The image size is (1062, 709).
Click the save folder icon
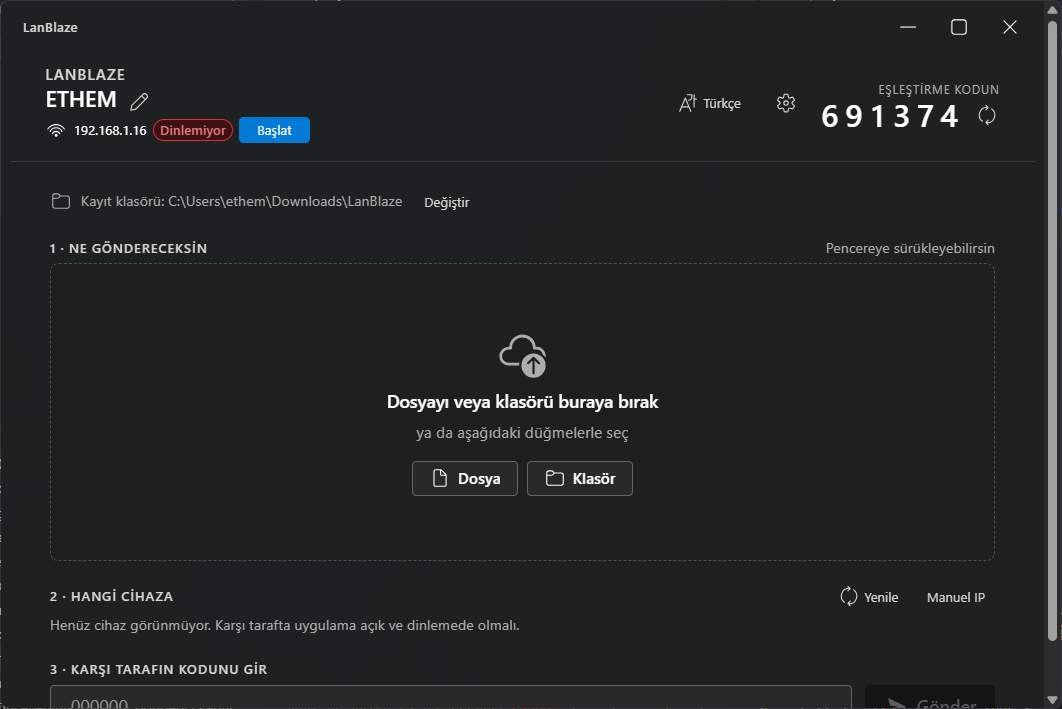pyautogui.click(x=61, y=201)
